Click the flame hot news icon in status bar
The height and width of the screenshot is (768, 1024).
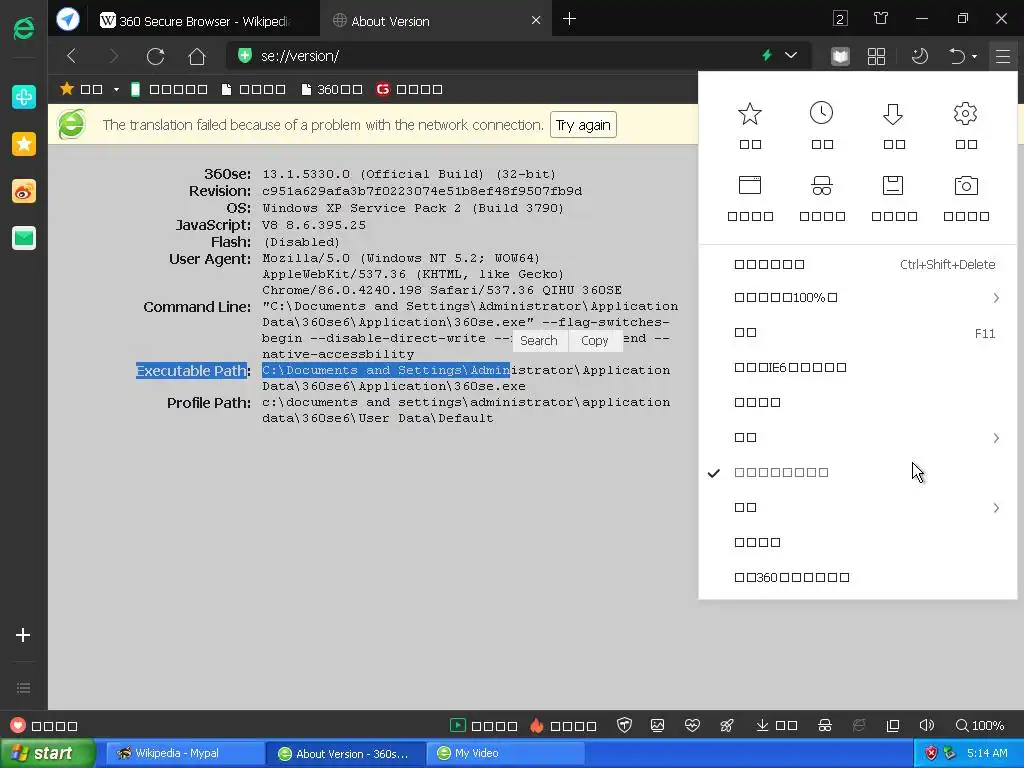(537, 725)
